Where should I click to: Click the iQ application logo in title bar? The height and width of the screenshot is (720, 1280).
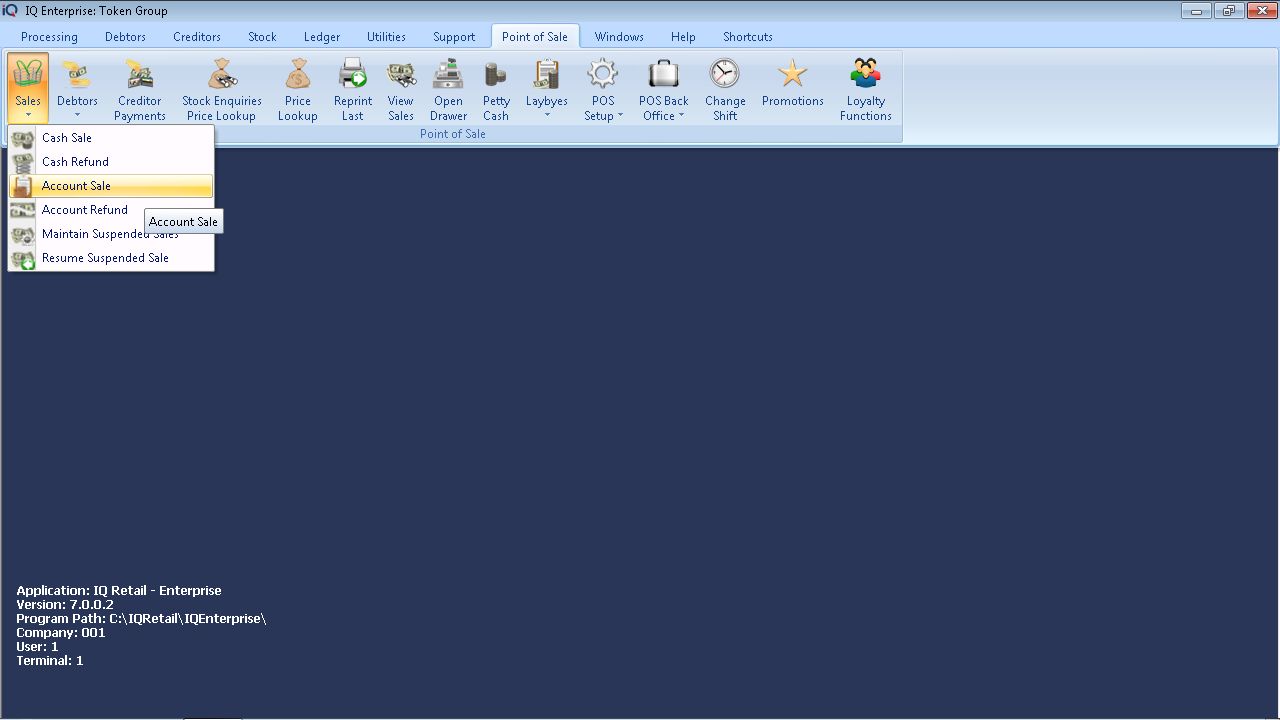click(10, 10)
